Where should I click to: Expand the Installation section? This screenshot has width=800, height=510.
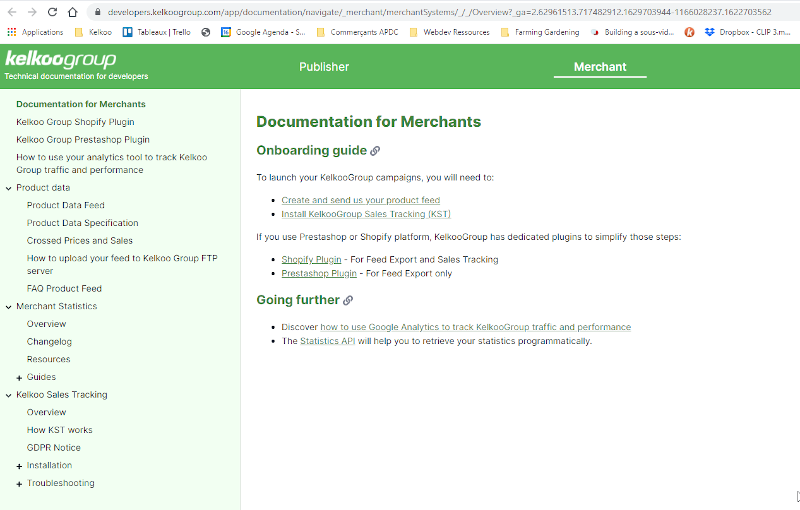[x=19, y=466]
